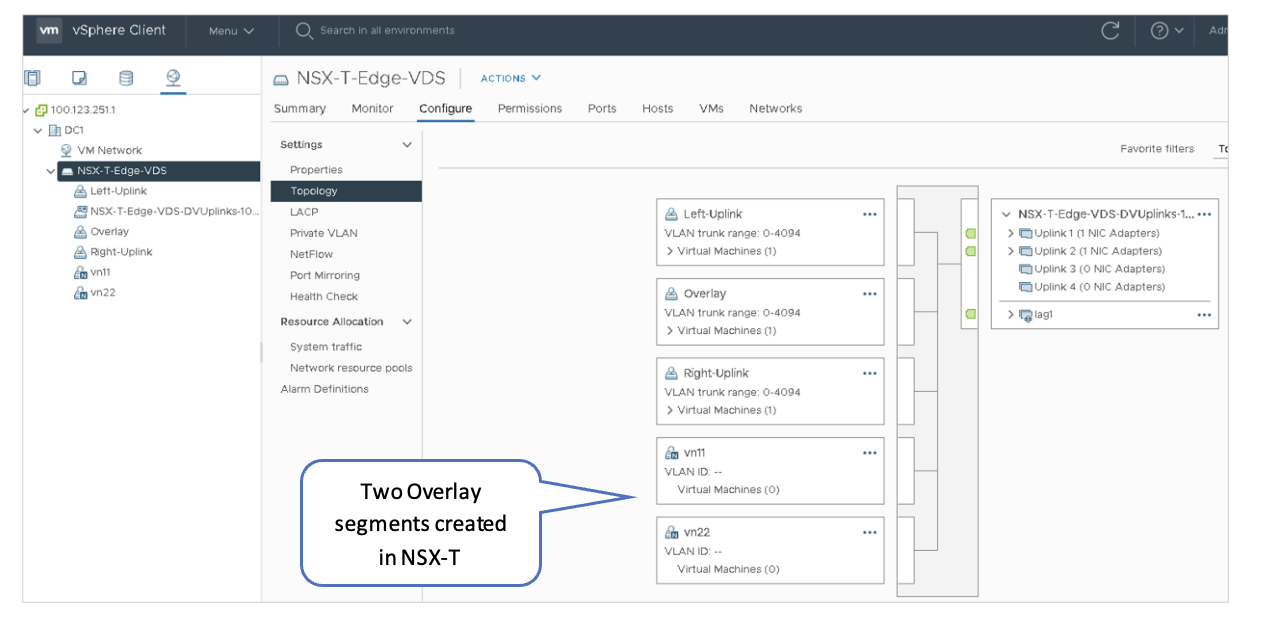Open the vSphere Client Menu dropdown

(x=231, y=31)
